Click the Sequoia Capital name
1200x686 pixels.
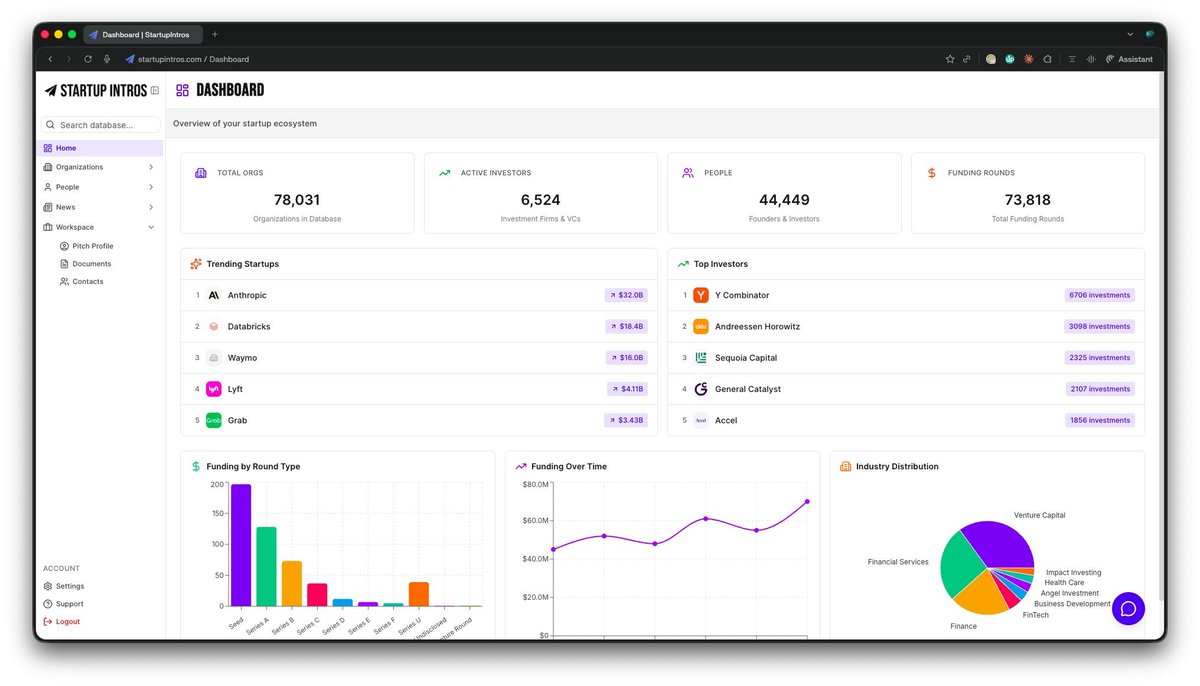pos(746,357)
